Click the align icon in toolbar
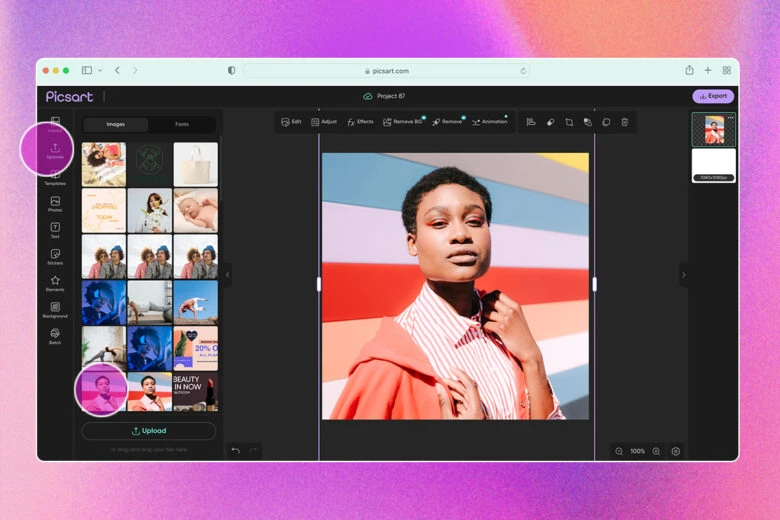 (531, 122)
